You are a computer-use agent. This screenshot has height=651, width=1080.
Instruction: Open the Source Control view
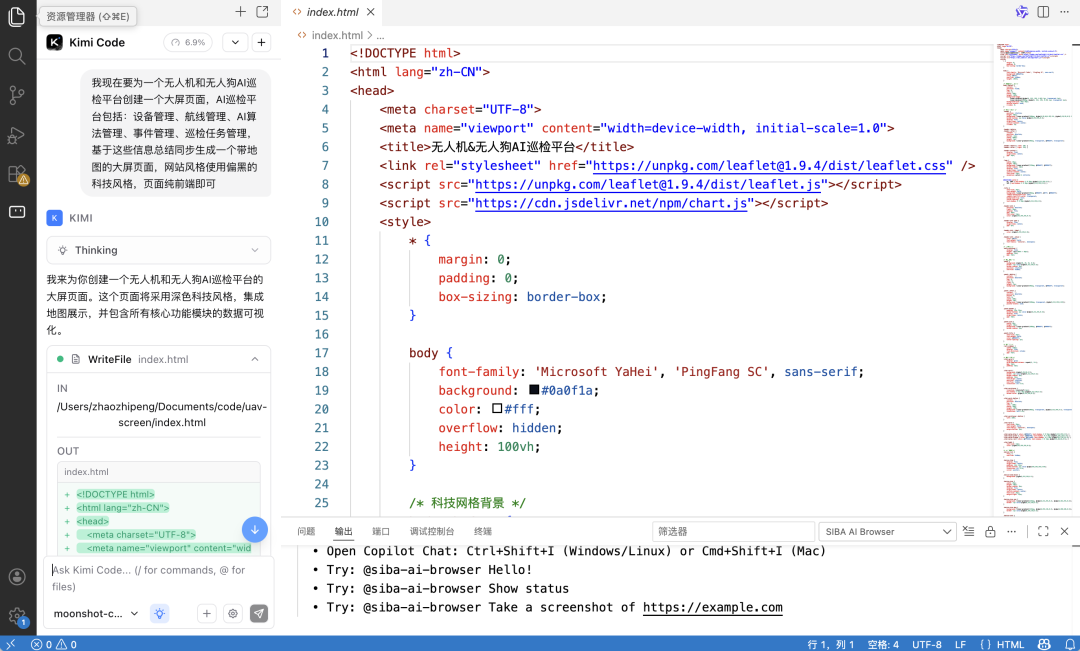[16, 94]
